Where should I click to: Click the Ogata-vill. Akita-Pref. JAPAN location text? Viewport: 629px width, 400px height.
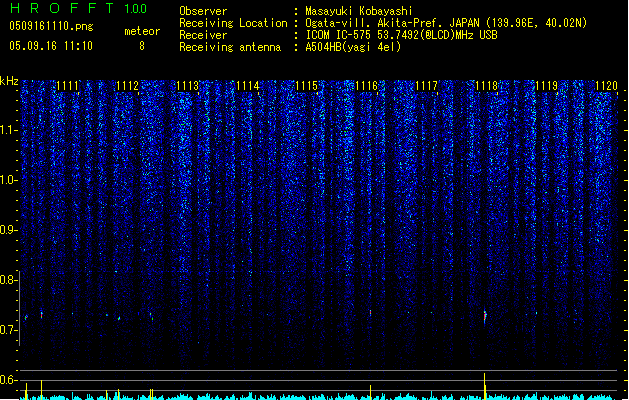(x=446, y=23)
